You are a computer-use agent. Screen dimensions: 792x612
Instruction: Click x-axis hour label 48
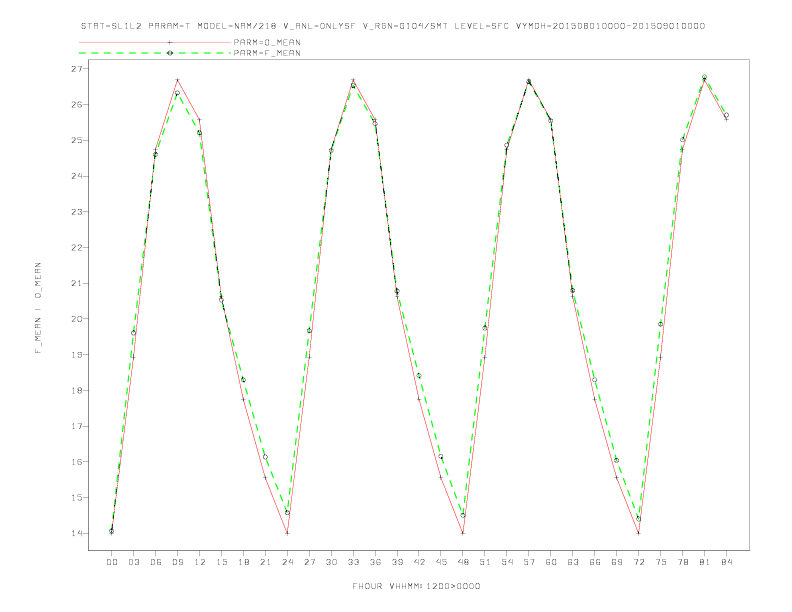(463, 562)
